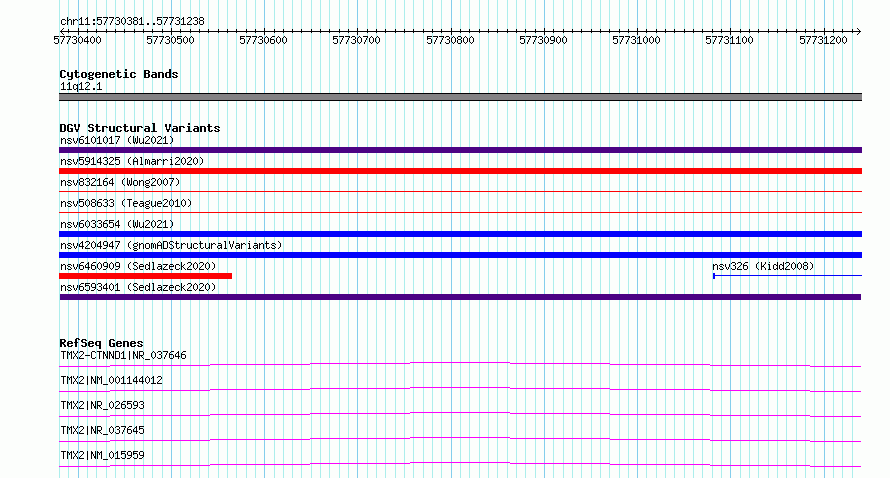
Task: Click the short red nsv6460909 bar
Action: tap(145, 276)
